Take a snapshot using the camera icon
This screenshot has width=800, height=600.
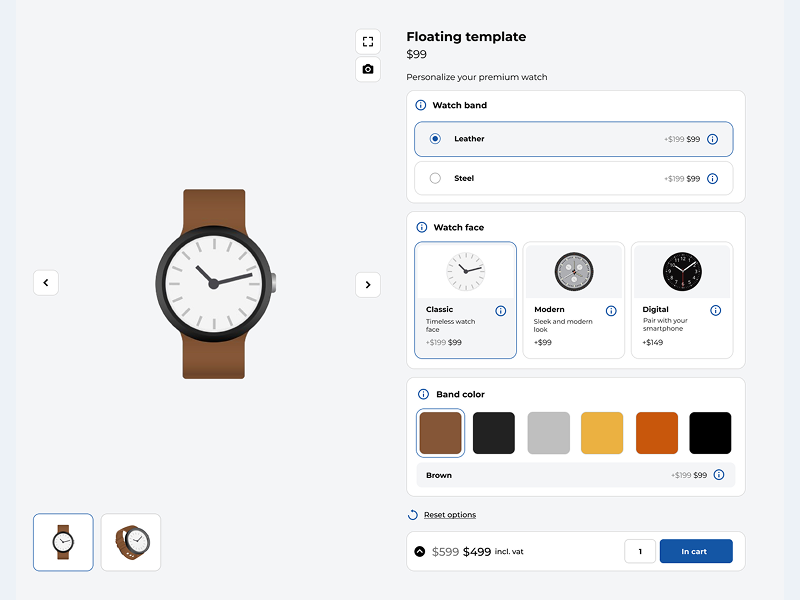click(x=368, y=70)
